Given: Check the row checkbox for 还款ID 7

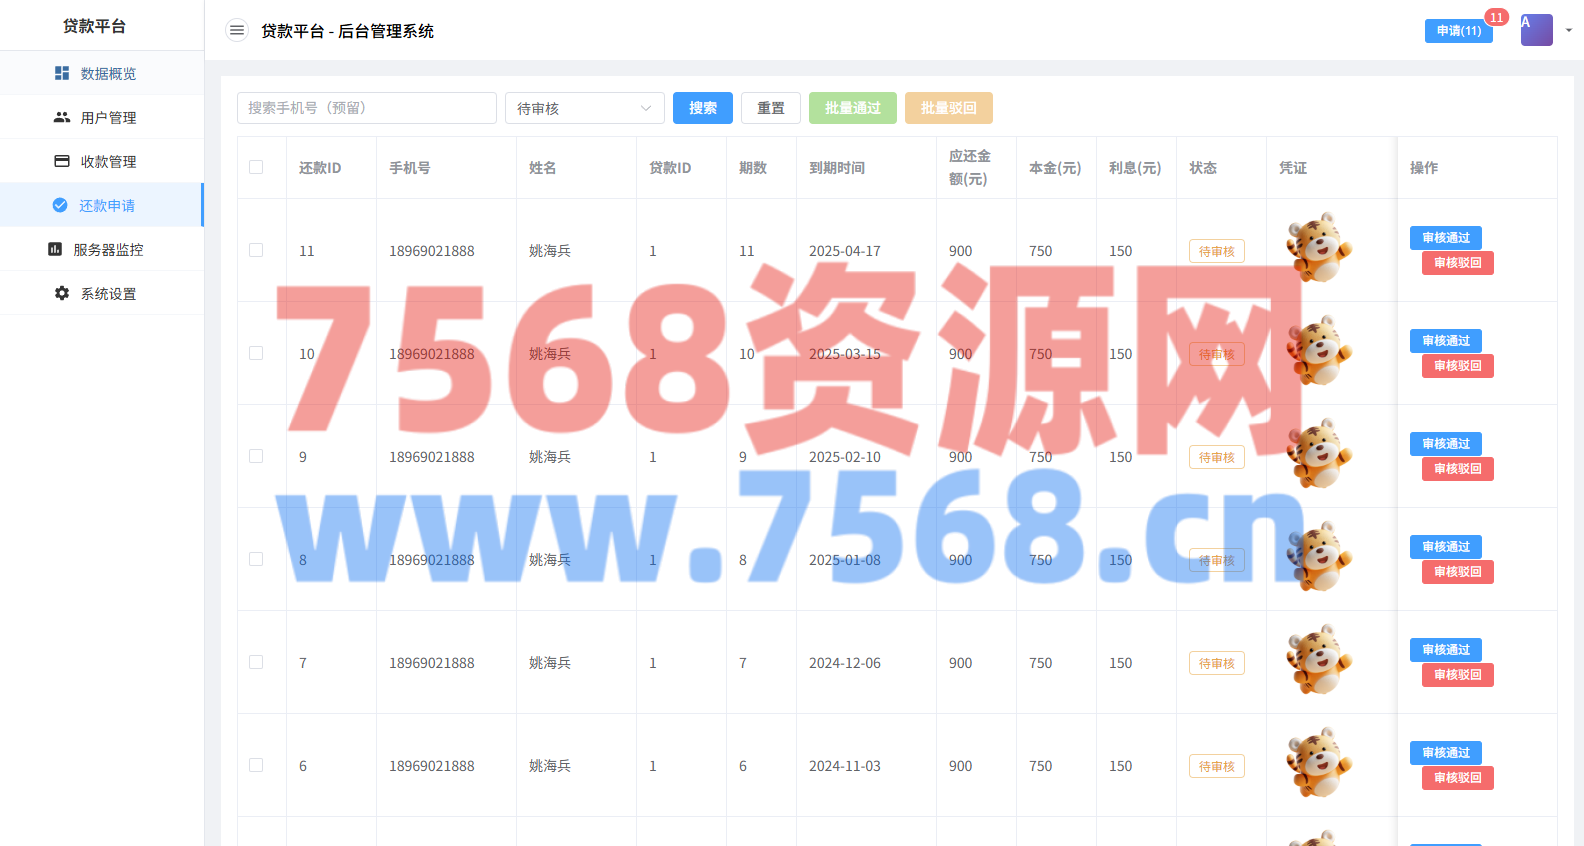Looking at the screenshot, I should (256, 662).
